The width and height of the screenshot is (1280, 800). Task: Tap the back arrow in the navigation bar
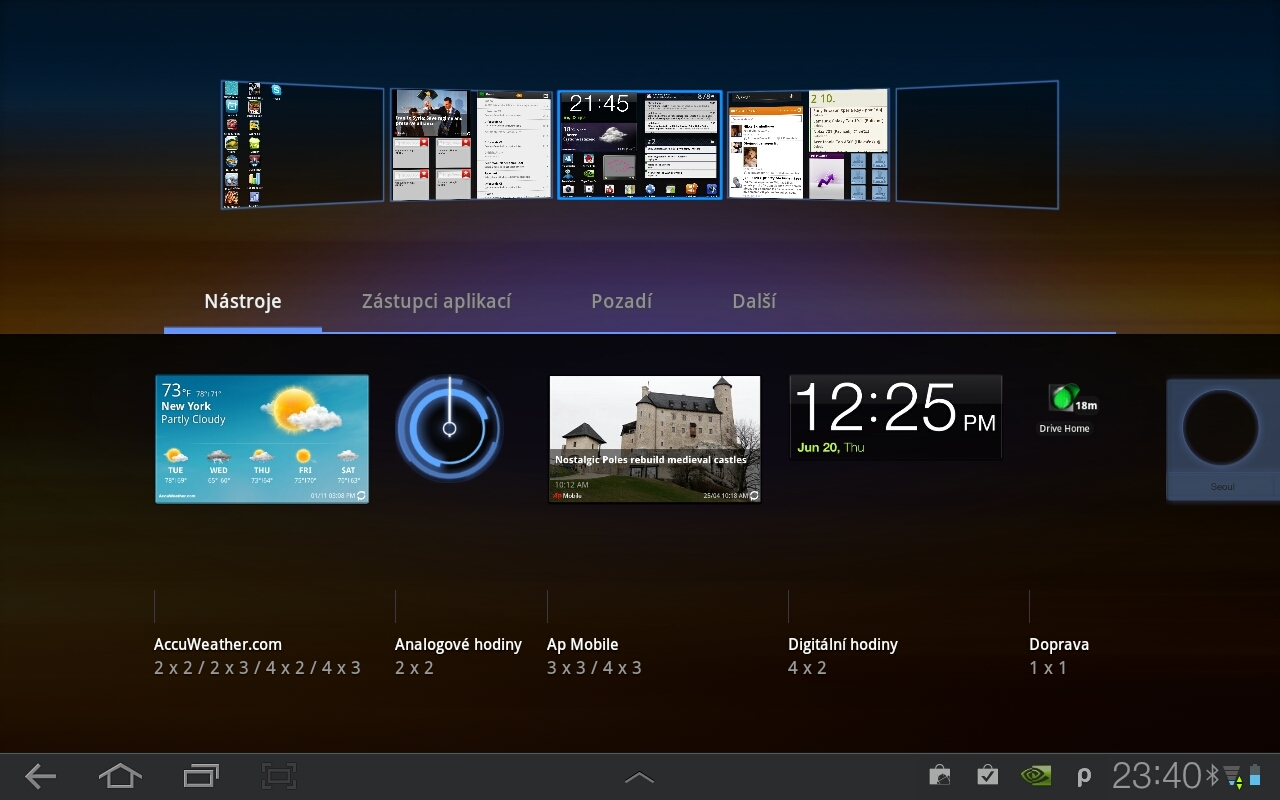(x=40, y=776)
